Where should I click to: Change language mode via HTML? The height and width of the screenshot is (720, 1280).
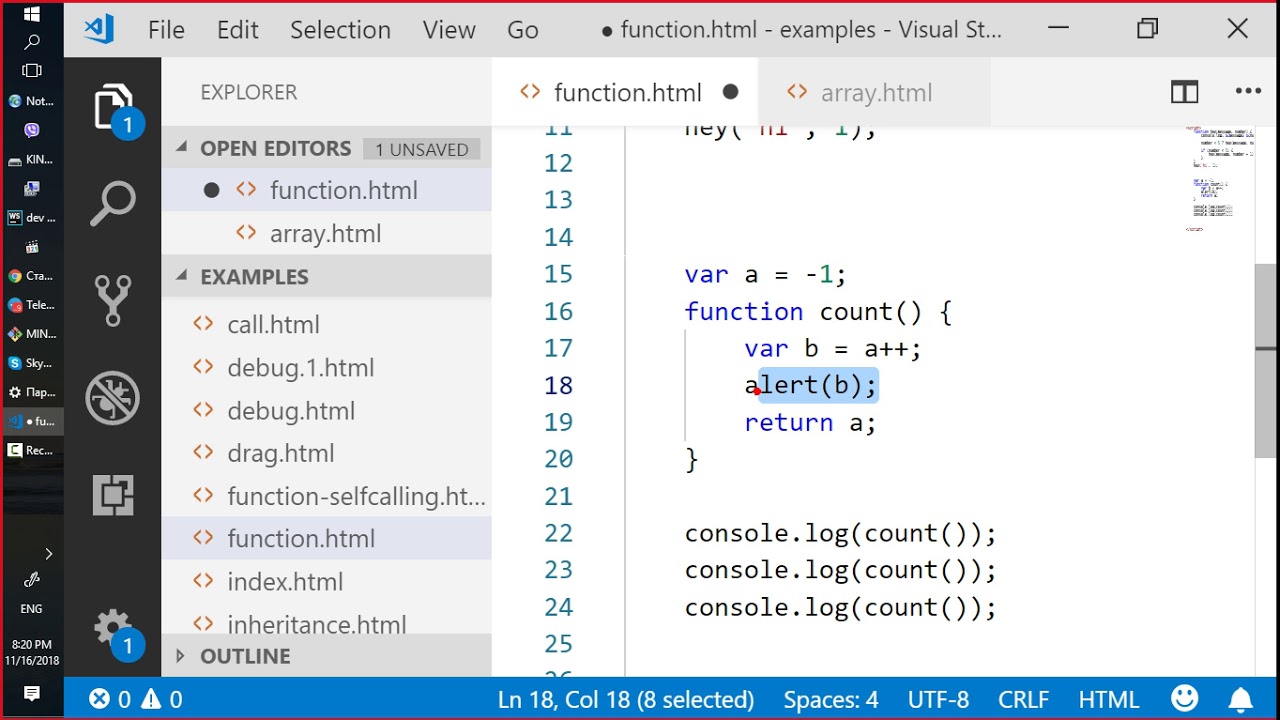pos(1109,699)
